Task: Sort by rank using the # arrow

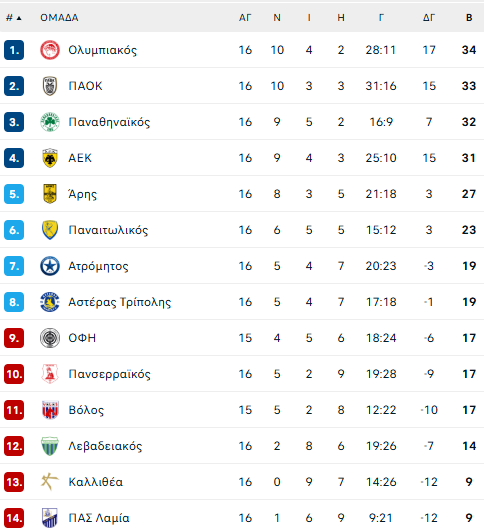Action: tap(14, 18)
